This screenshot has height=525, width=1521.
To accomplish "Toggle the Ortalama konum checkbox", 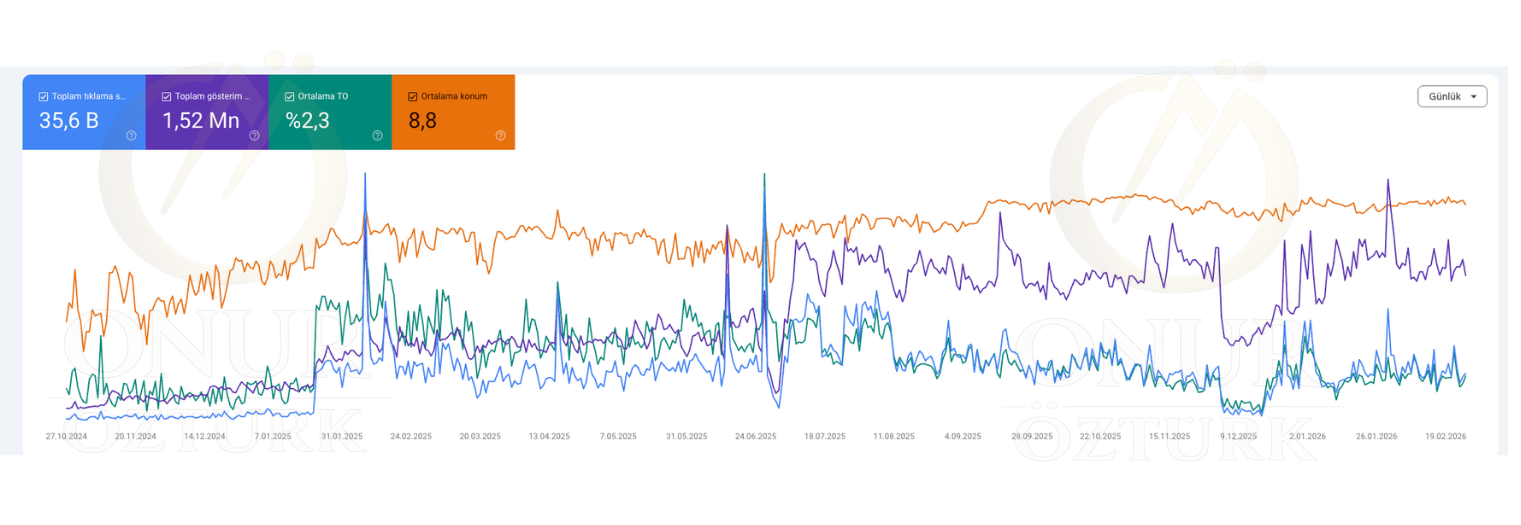I will 412,97.
